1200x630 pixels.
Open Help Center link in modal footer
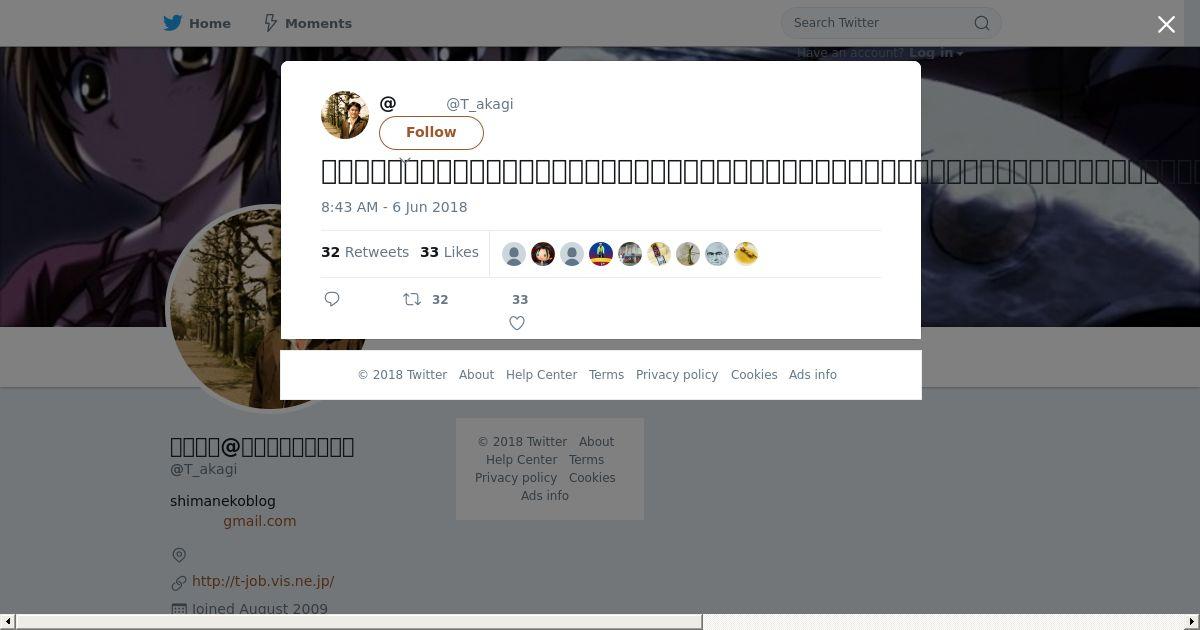[541, 375]
